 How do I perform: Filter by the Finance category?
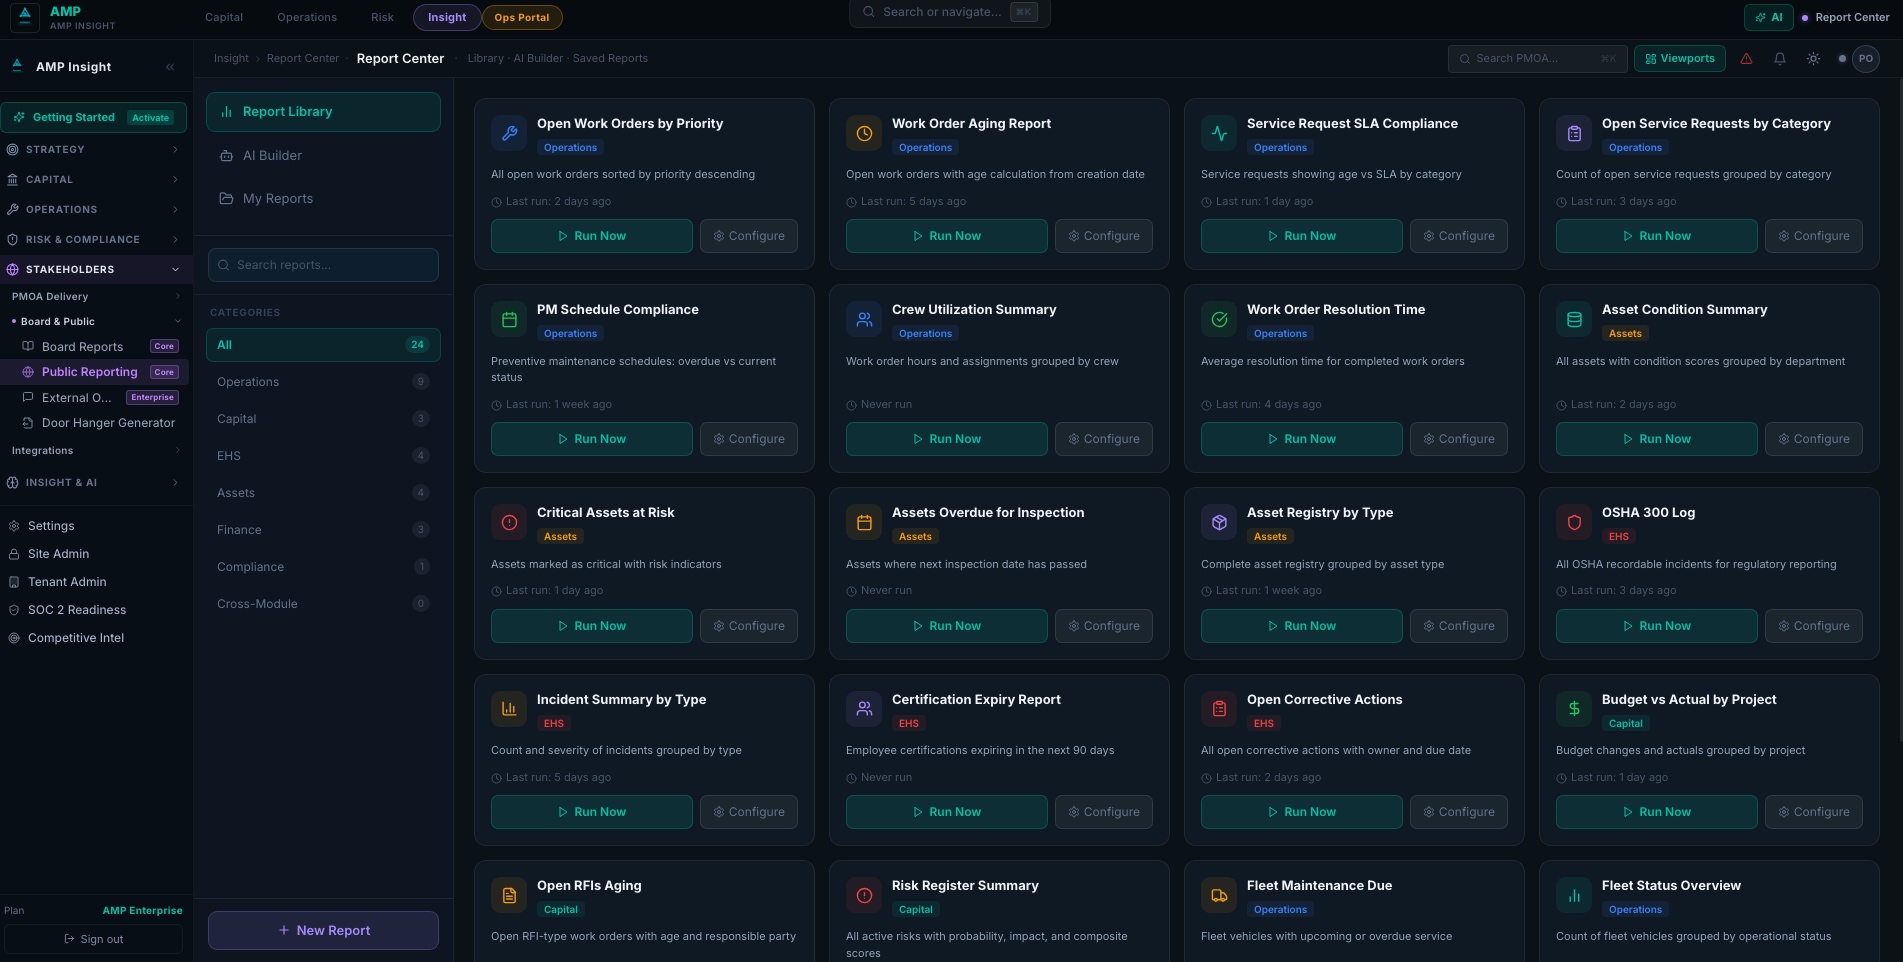pyautogui.click(x=323, y=530)
